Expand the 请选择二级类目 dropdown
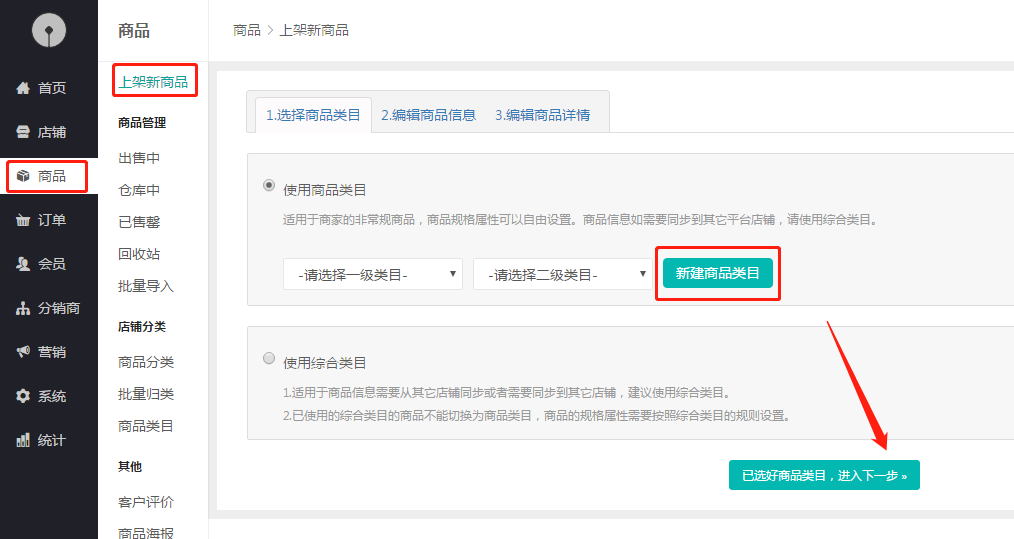The image size is (1014, 539). 562,274
